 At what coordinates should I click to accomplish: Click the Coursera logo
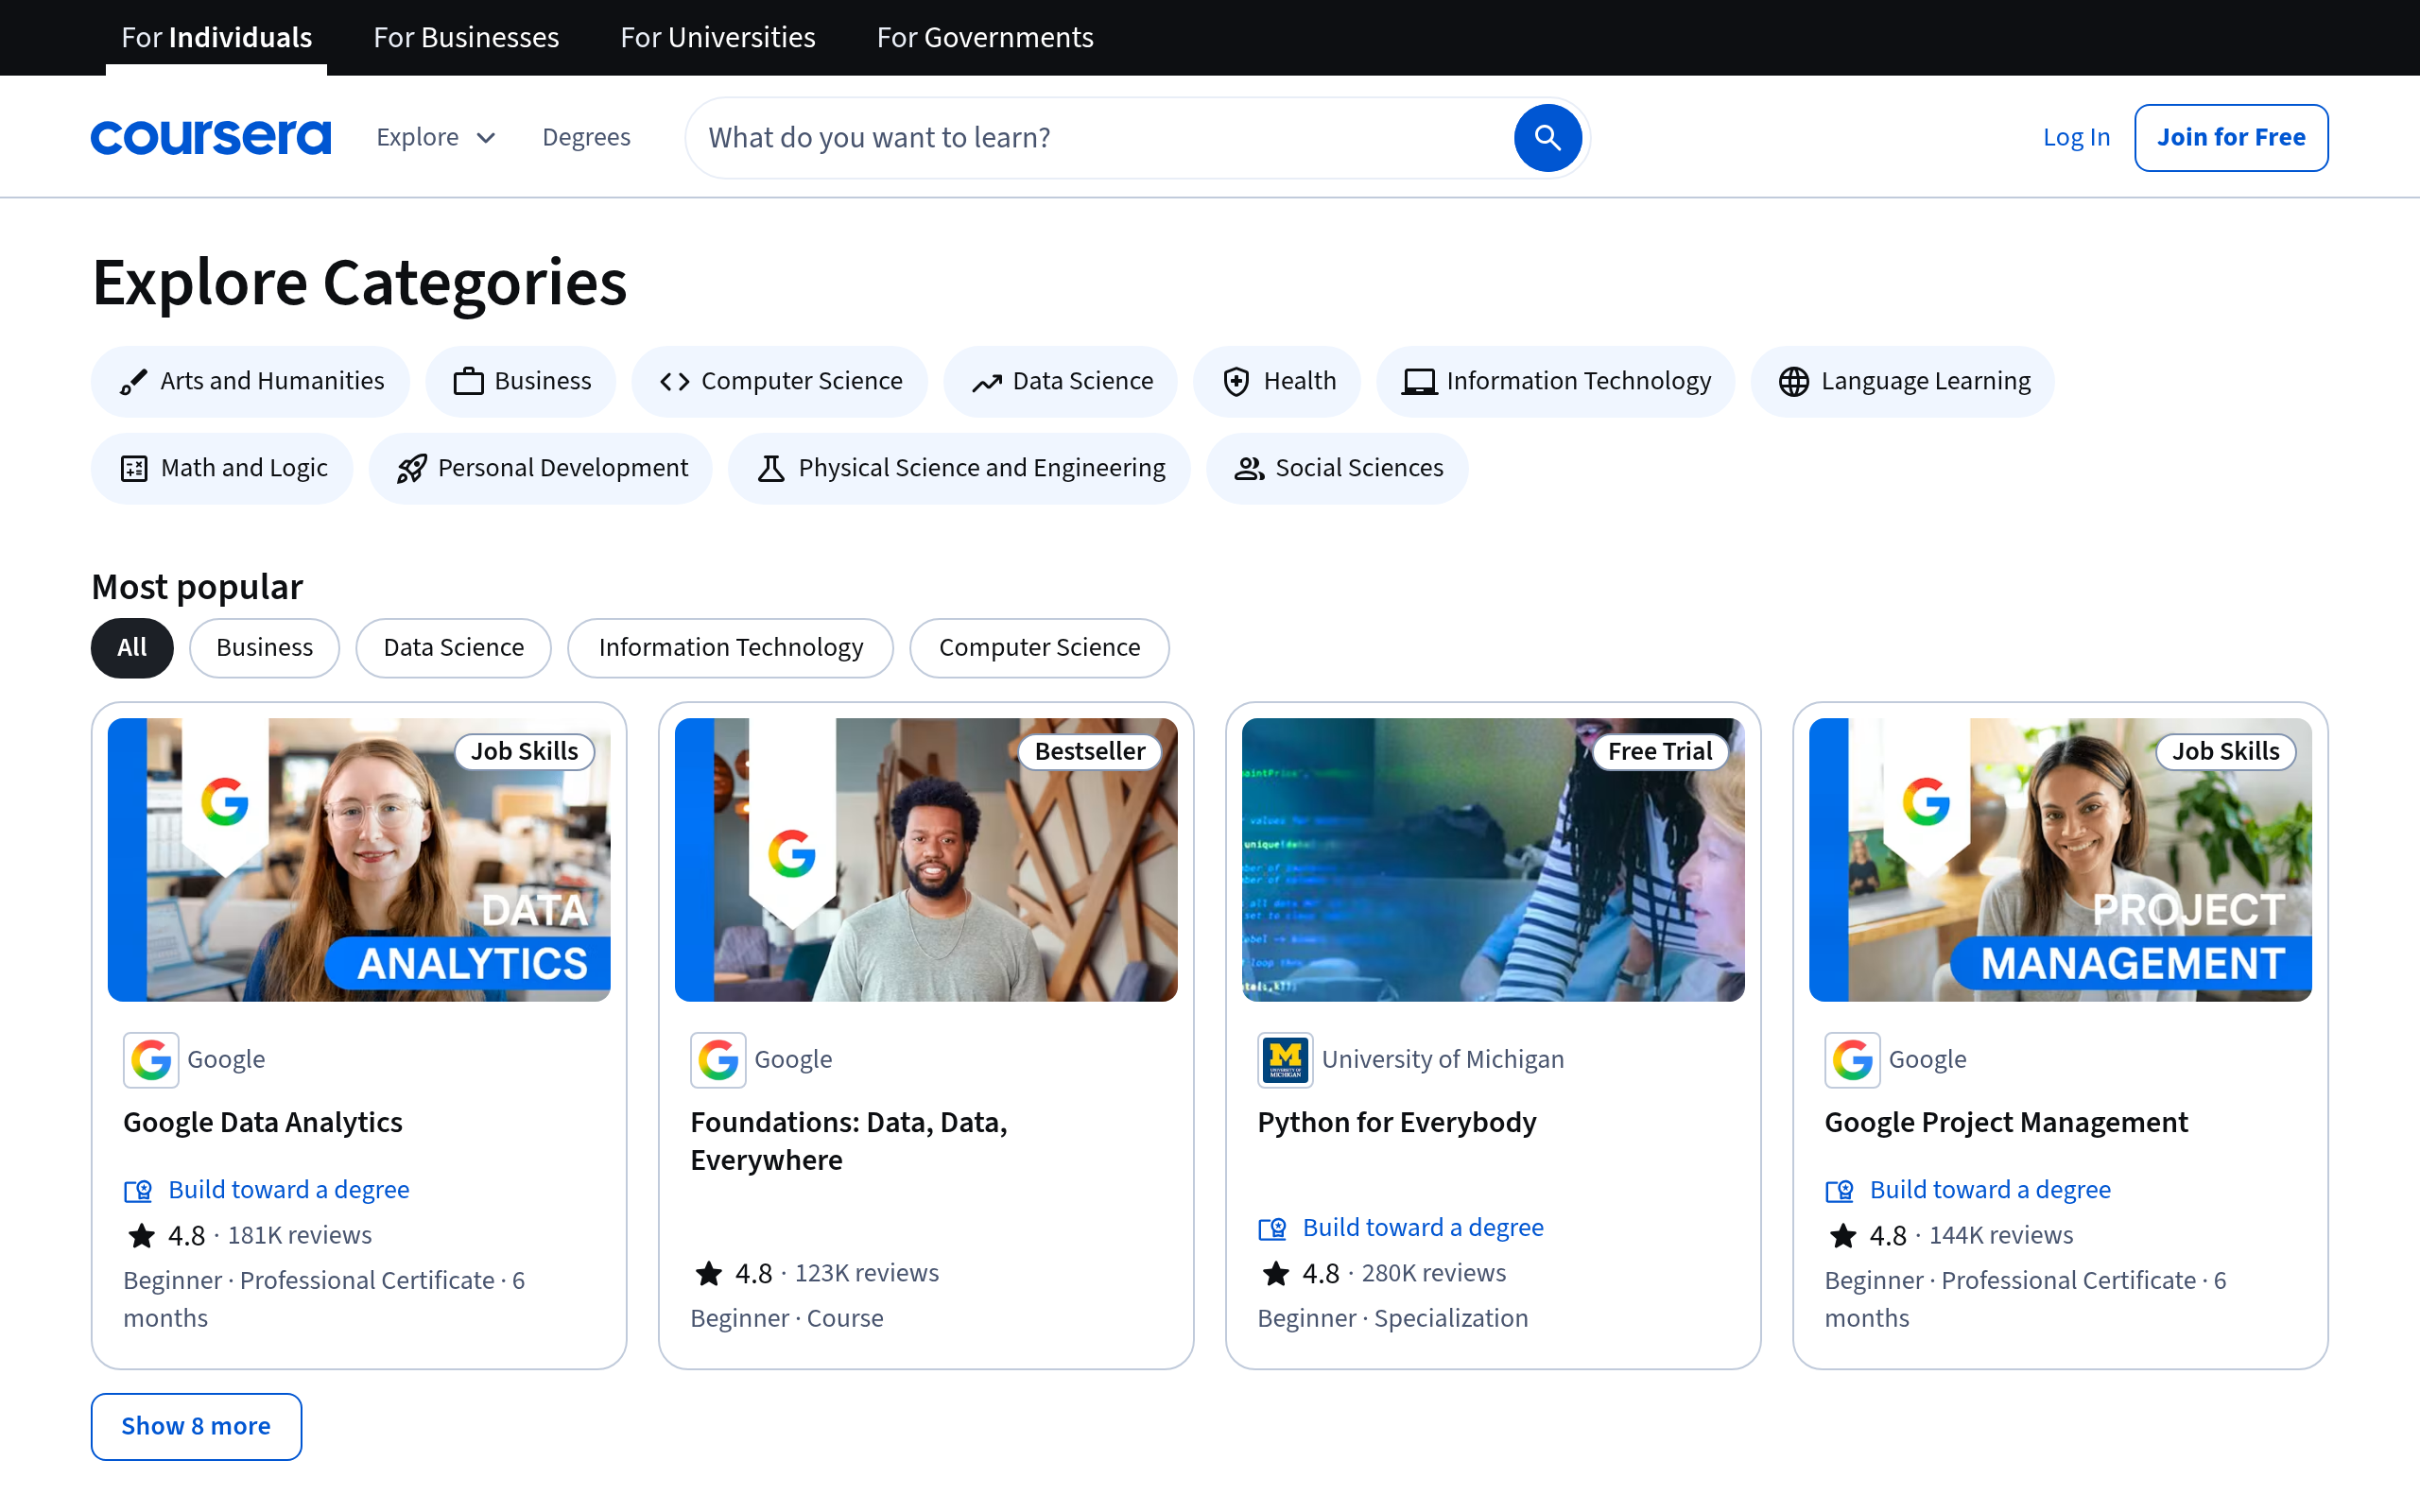click(x=210, y=137)
